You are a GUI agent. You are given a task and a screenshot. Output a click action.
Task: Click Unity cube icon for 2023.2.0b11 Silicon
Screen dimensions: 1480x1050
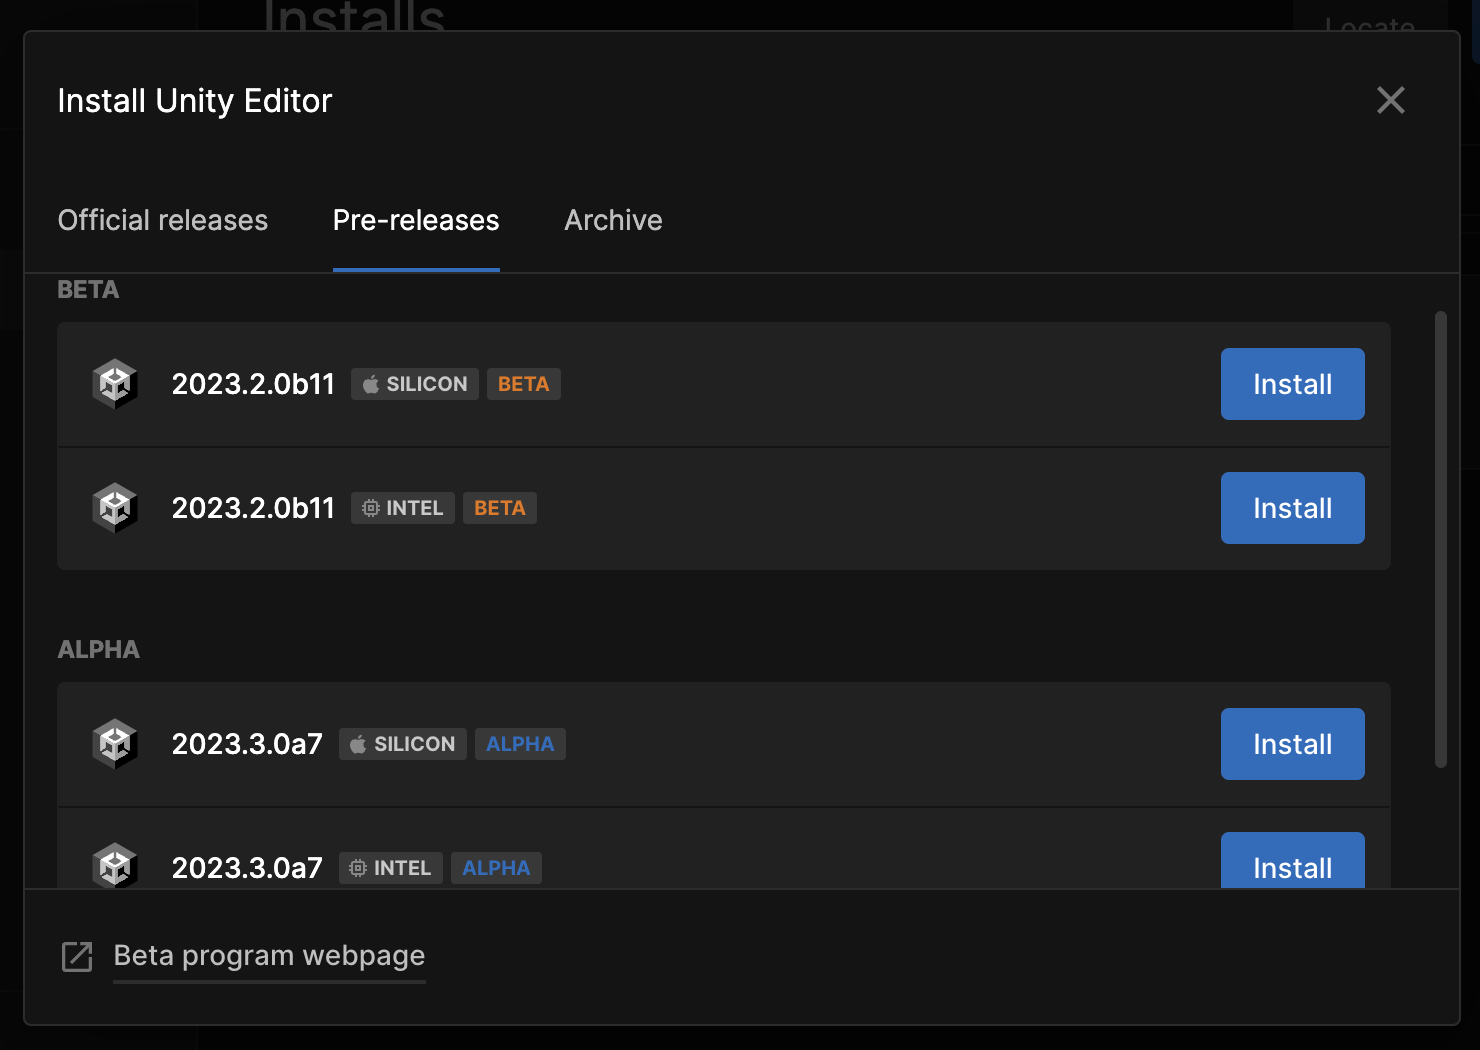pyautogui.click(x=115, y=384)
